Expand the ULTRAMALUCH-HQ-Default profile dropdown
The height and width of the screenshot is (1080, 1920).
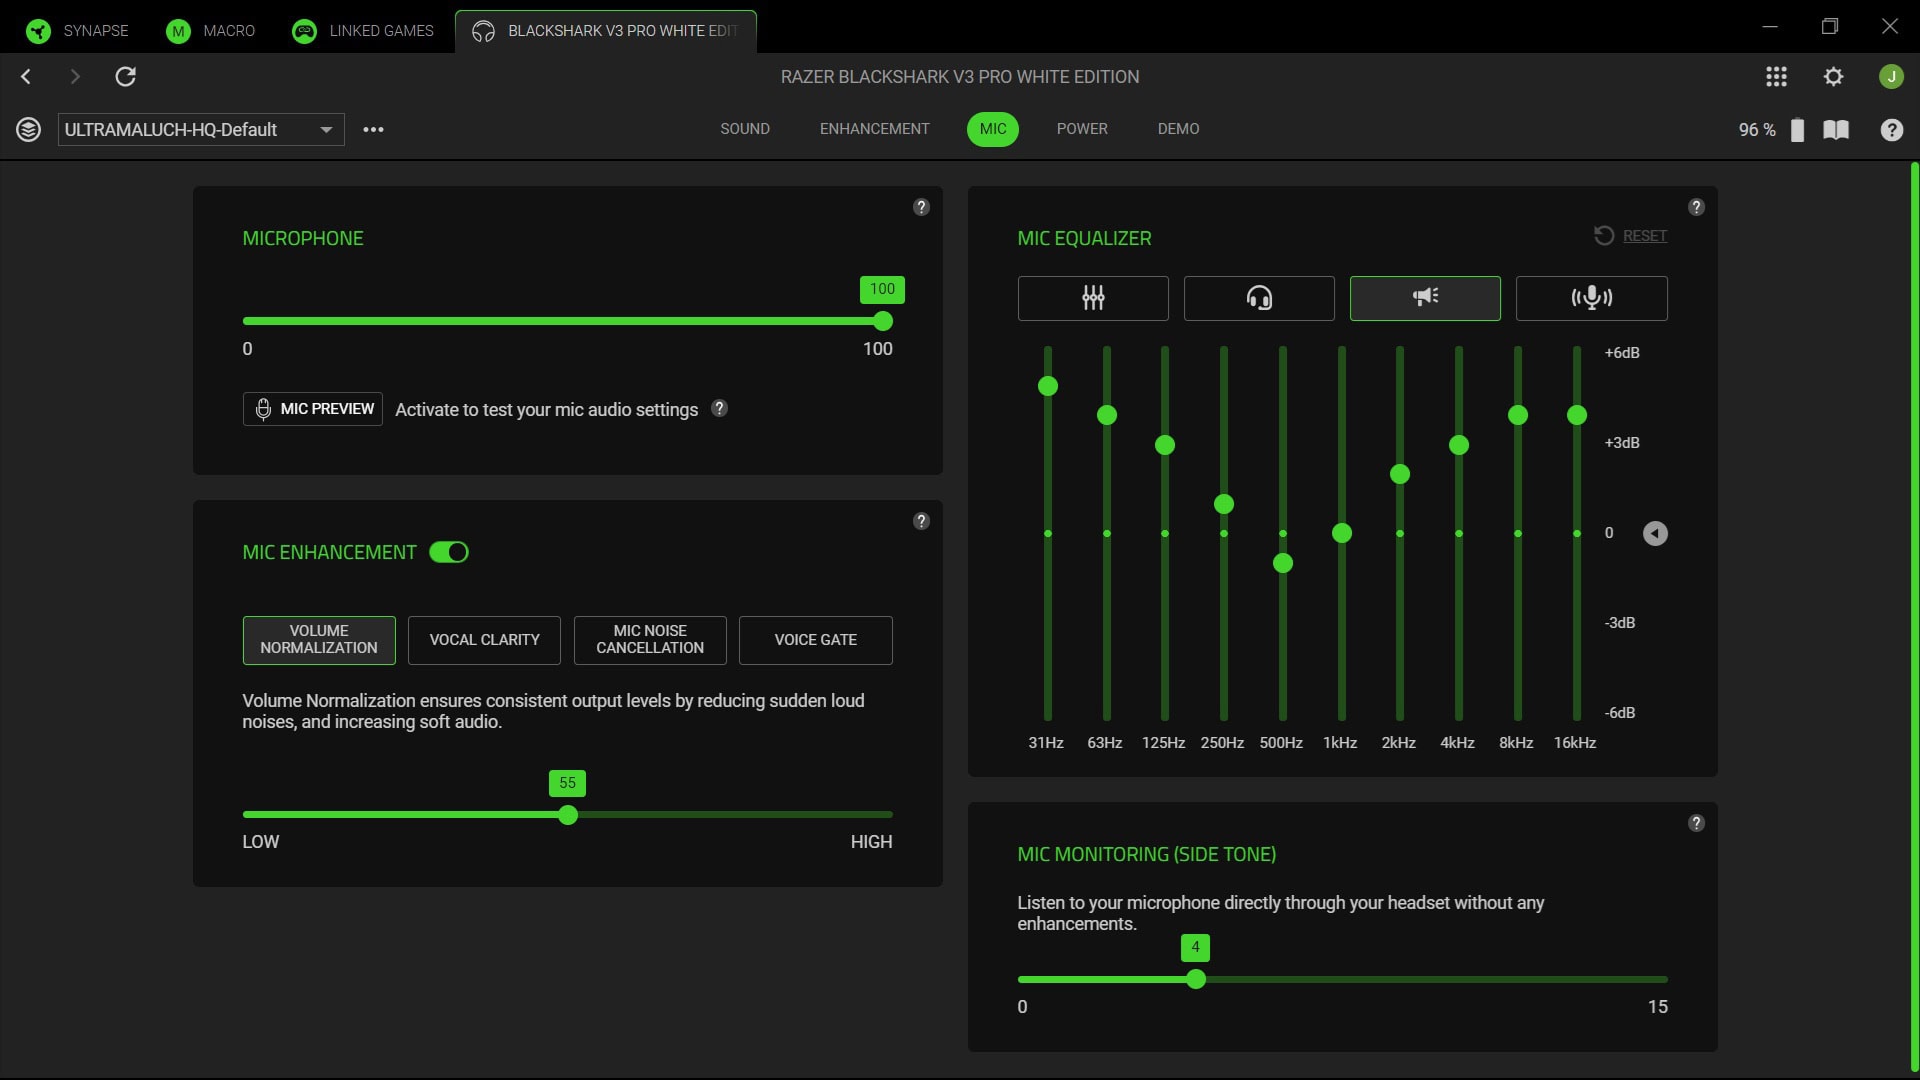coord(201,130)
